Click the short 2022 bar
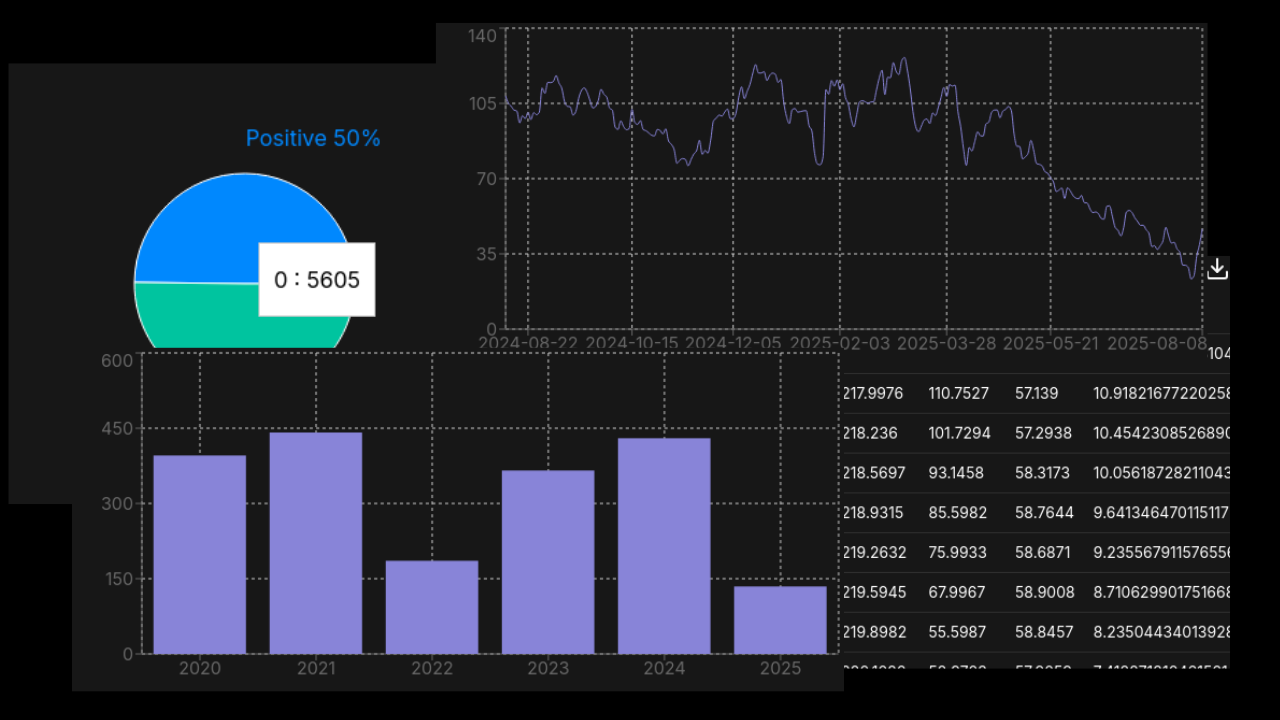This screenshot has width=1280, height=720. (x=431, y=608)
